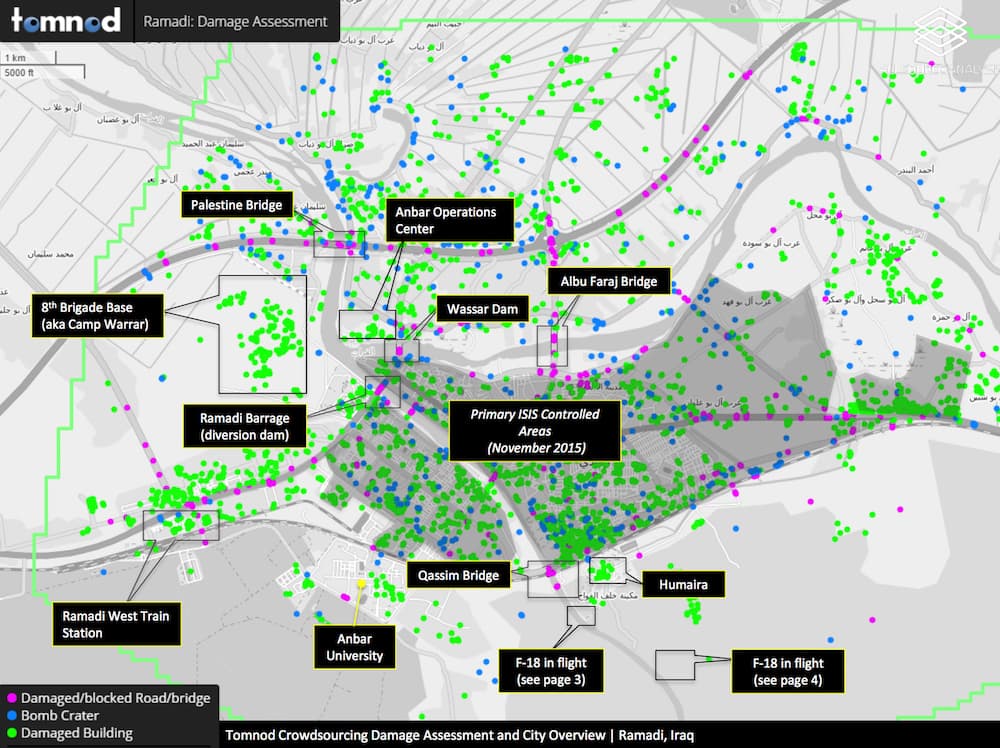1000x748 pixels.
Task: Click the DigitalGlobe watermark logo at top right
Action: 940,35
